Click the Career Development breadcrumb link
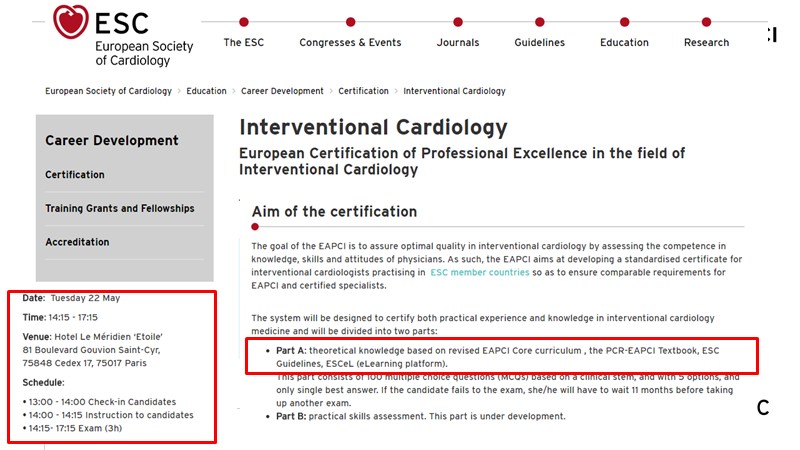 [282, 91]
